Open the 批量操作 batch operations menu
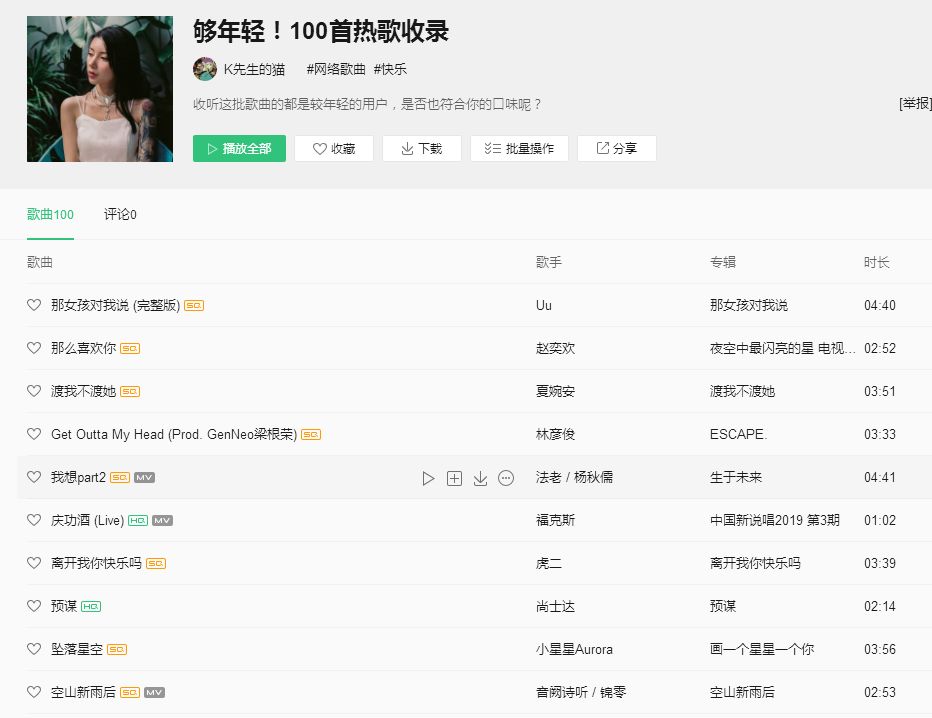This screenshot has height=718, width=932. [x=519, y=149]
